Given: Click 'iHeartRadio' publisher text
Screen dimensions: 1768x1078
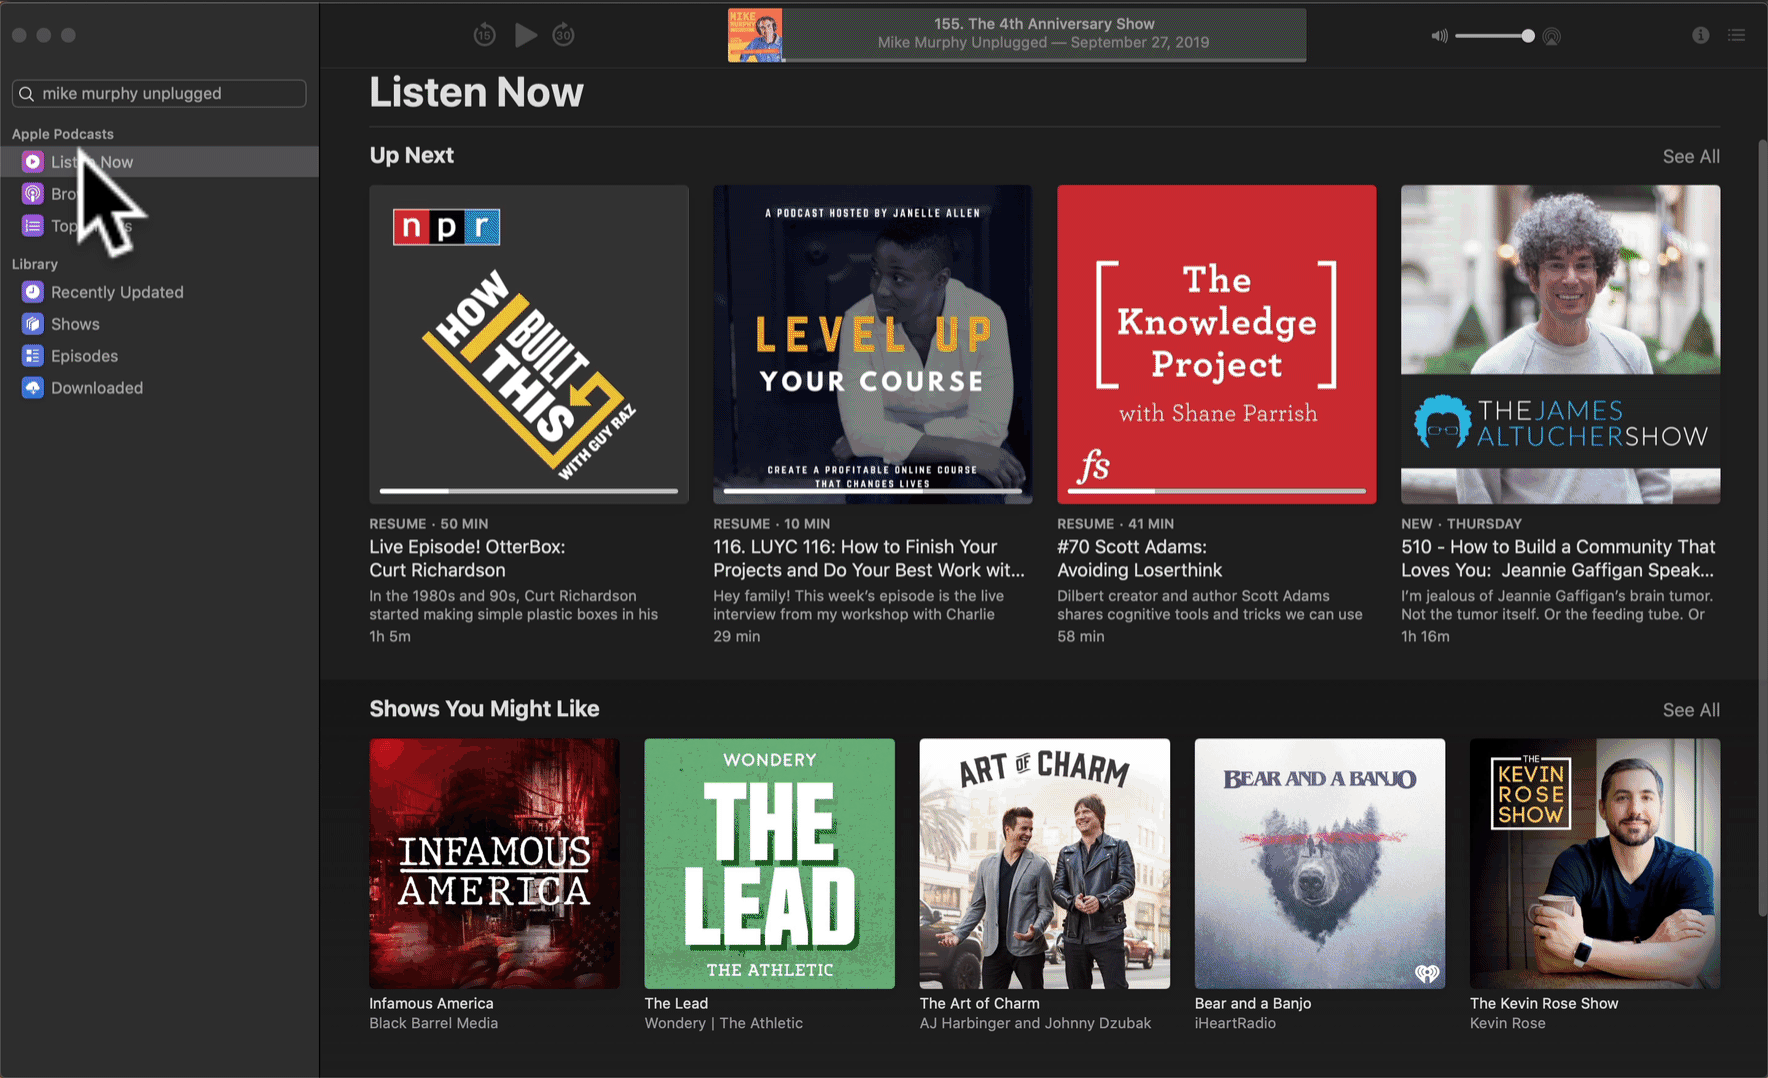Looking at the screenshot, I should tap(1235, 1023).
